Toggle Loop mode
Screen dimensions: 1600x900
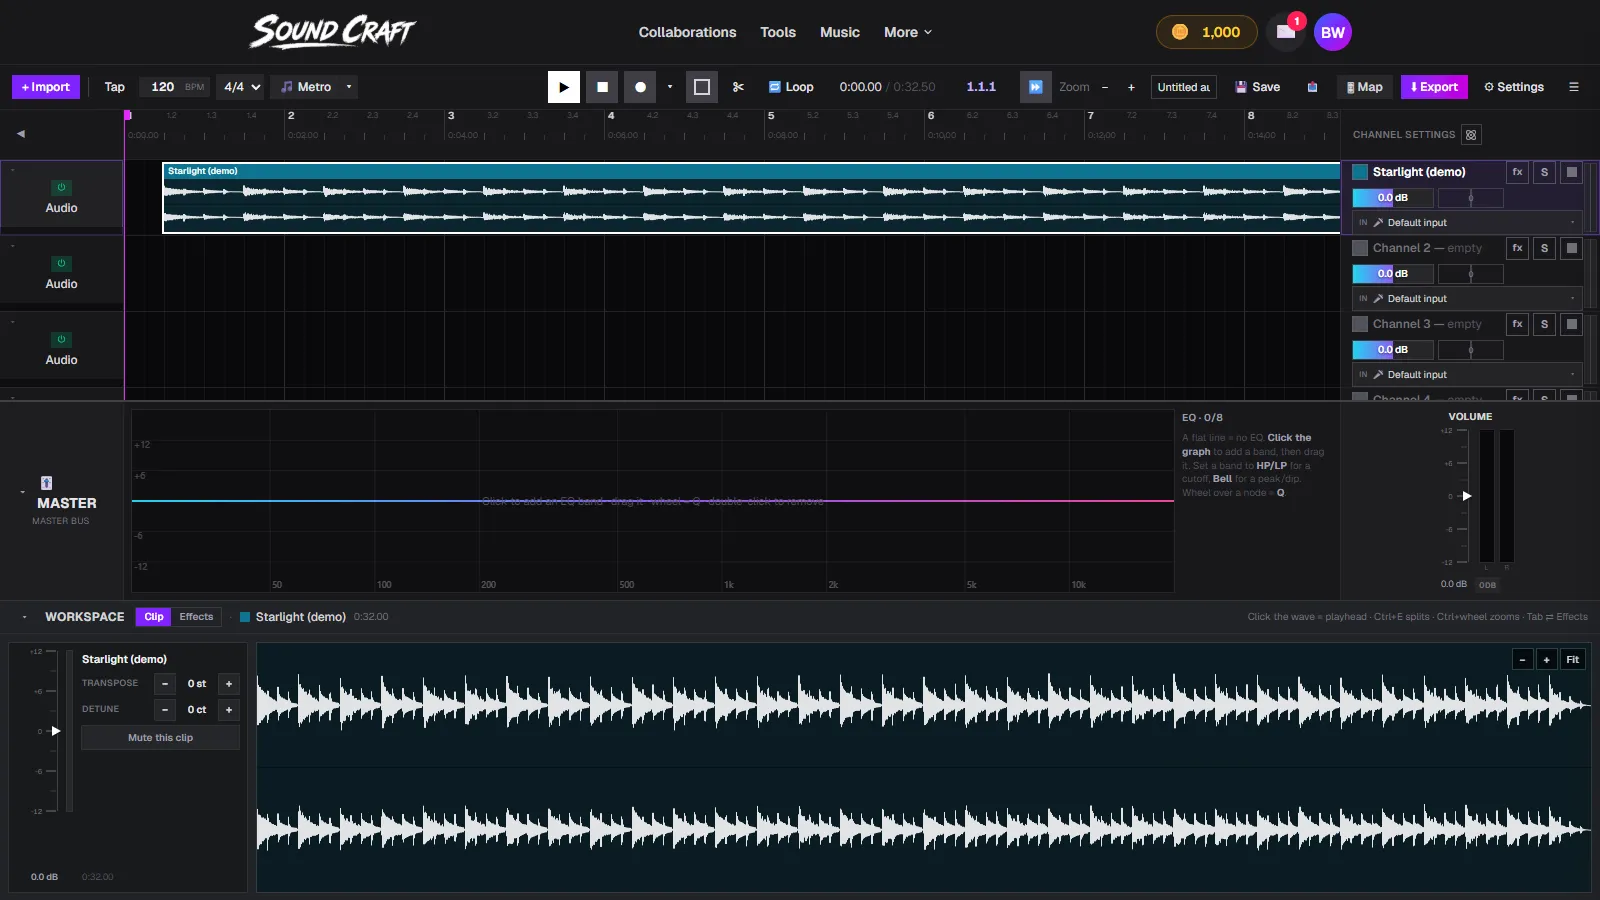pos(791,87)
